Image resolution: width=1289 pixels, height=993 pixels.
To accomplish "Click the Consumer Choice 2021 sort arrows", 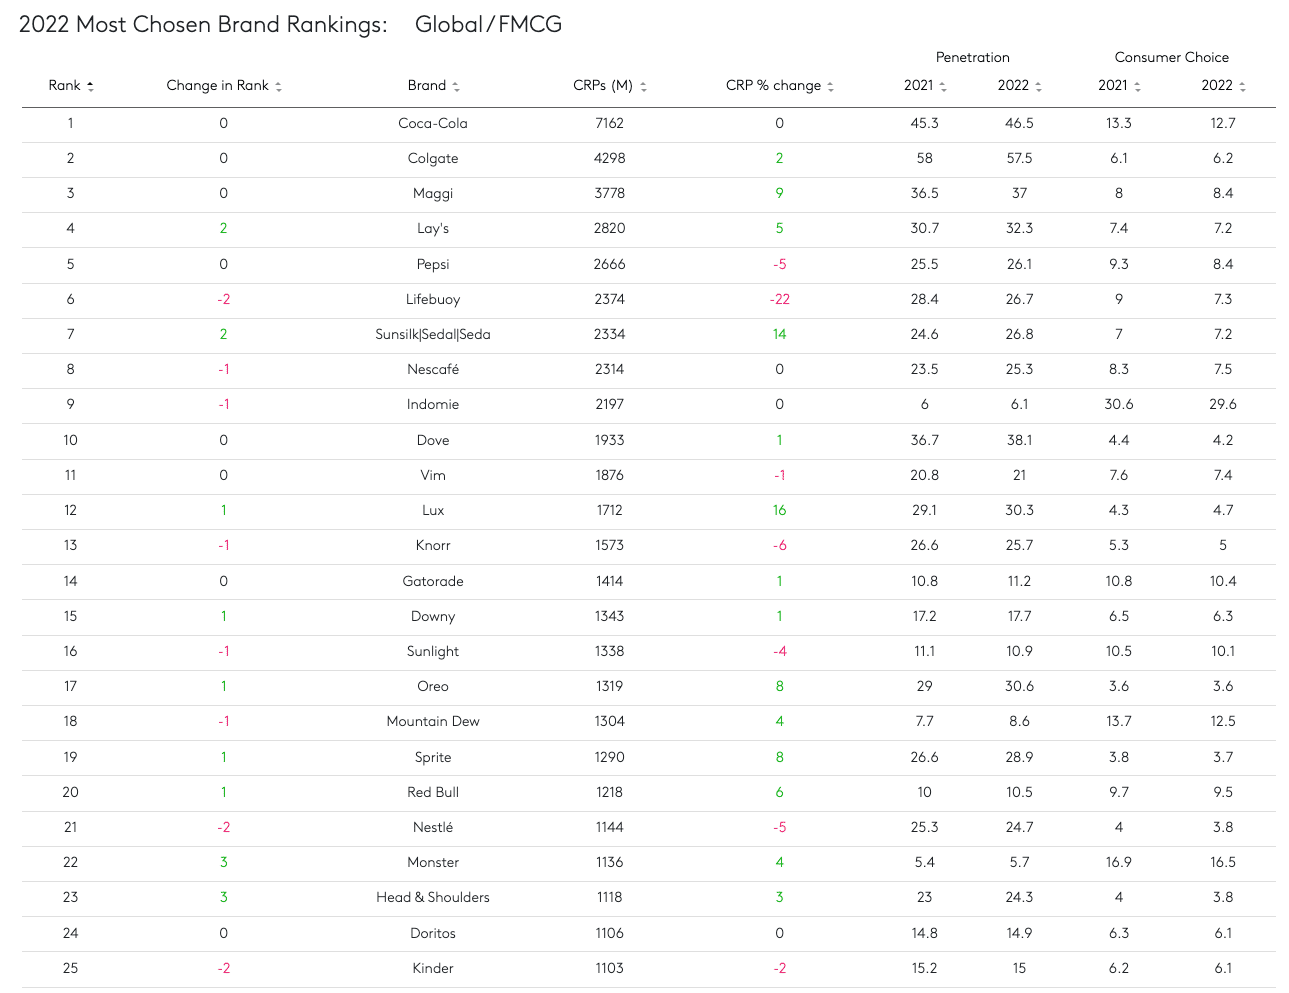I will (1137, 87).
